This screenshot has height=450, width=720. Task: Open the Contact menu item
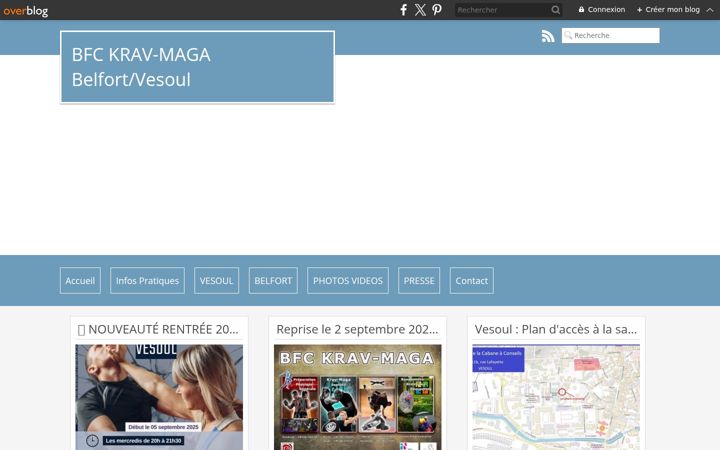(472, 281)
